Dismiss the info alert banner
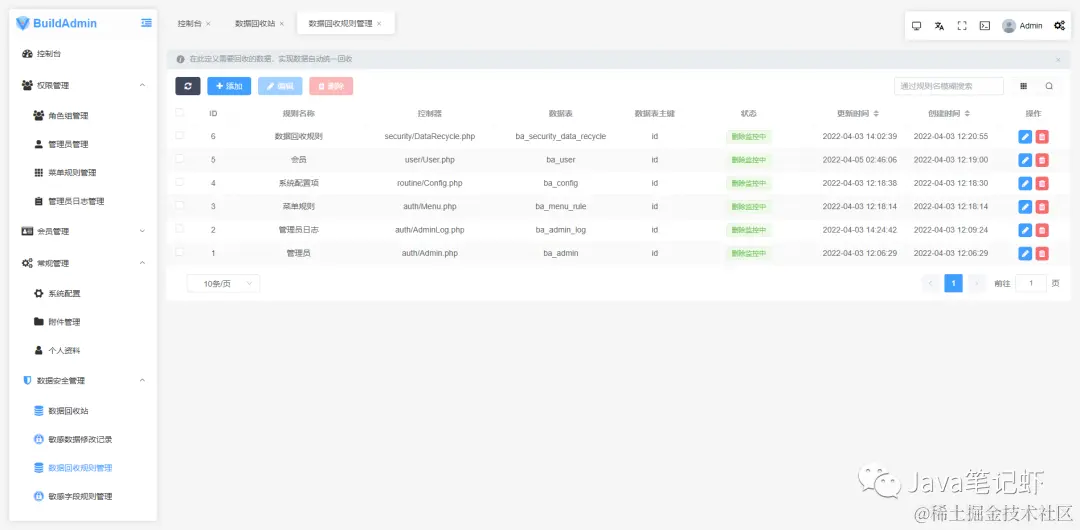The image size is (1080, 530). pos(1059,60)
